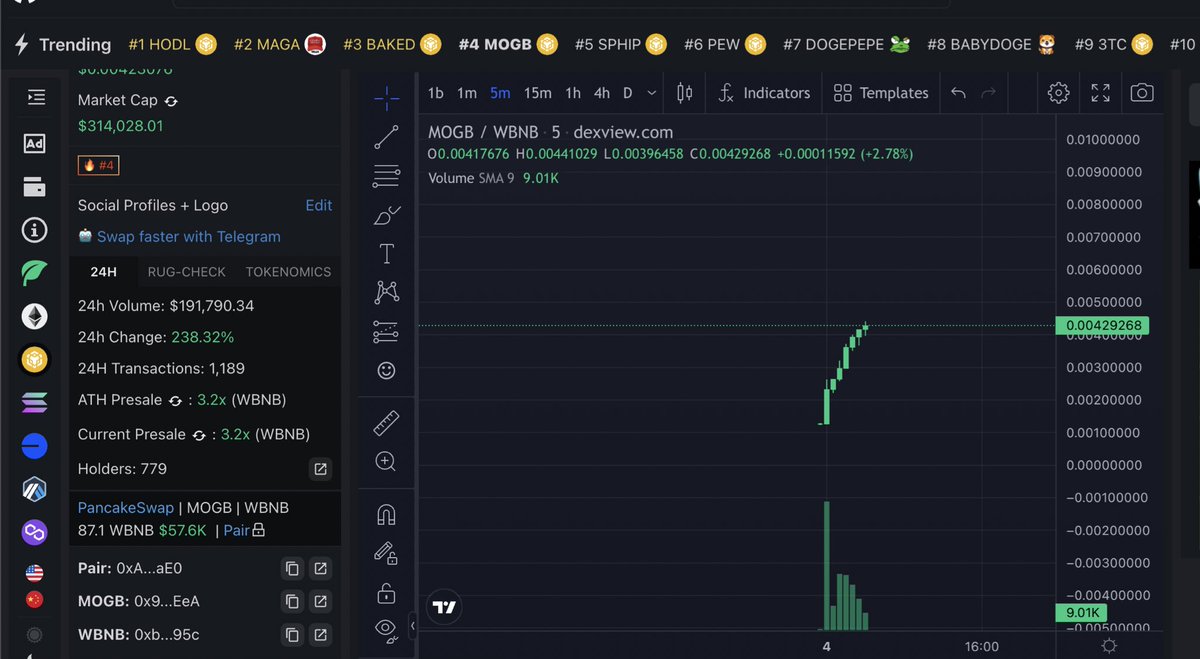Open MOGB address in explorer
Image resolution: width=1200 pixels, height=659 pixels.
(320, 602)
